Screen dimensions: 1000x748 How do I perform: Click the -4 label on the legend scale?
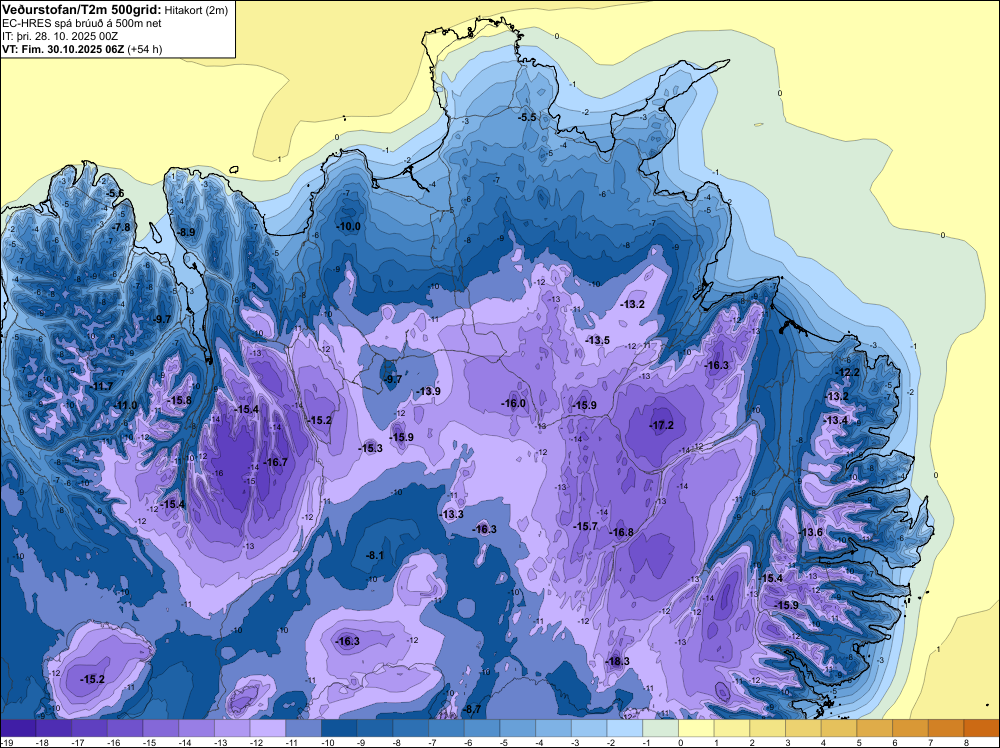click(540, 742)
